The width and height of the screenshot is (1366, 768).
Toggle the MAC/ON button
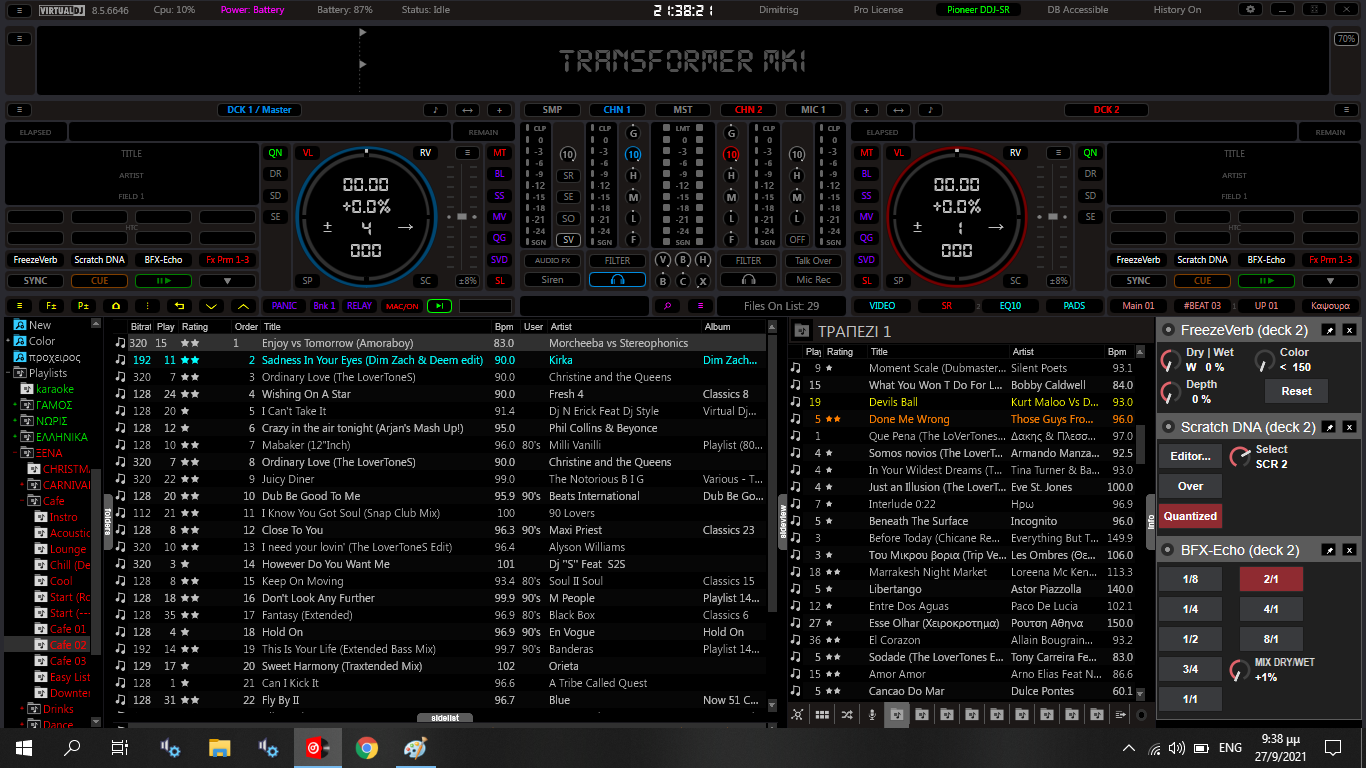(402, 306)
